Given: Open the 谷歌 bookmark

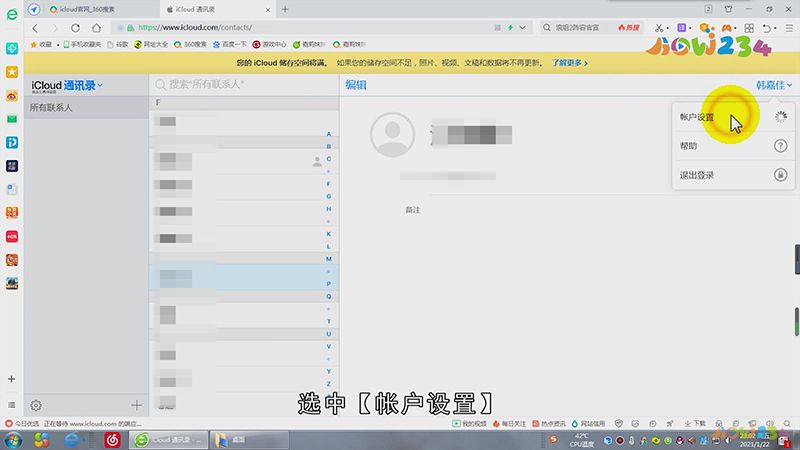Looking at the screenshot, I should [118, 44].
